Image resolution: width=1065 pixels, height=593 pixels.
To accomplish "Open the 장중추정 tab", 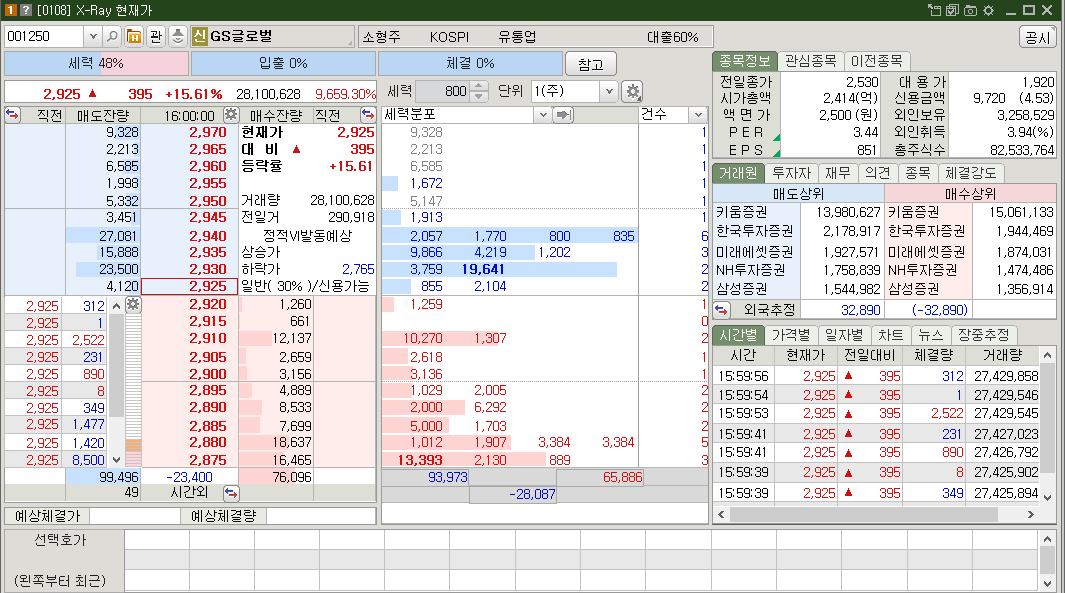I will (x=983, y=335).
